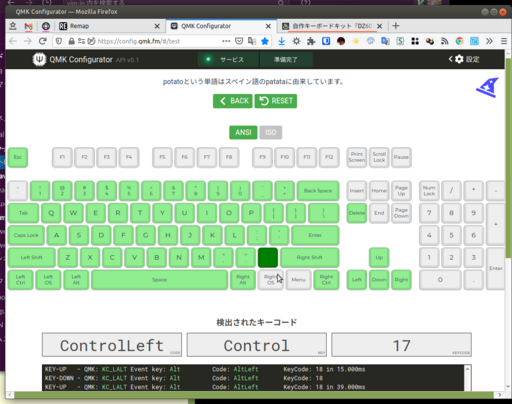Screen dimensions: 512x404
Task: Click the Control key display box
Action: point(257,345)
